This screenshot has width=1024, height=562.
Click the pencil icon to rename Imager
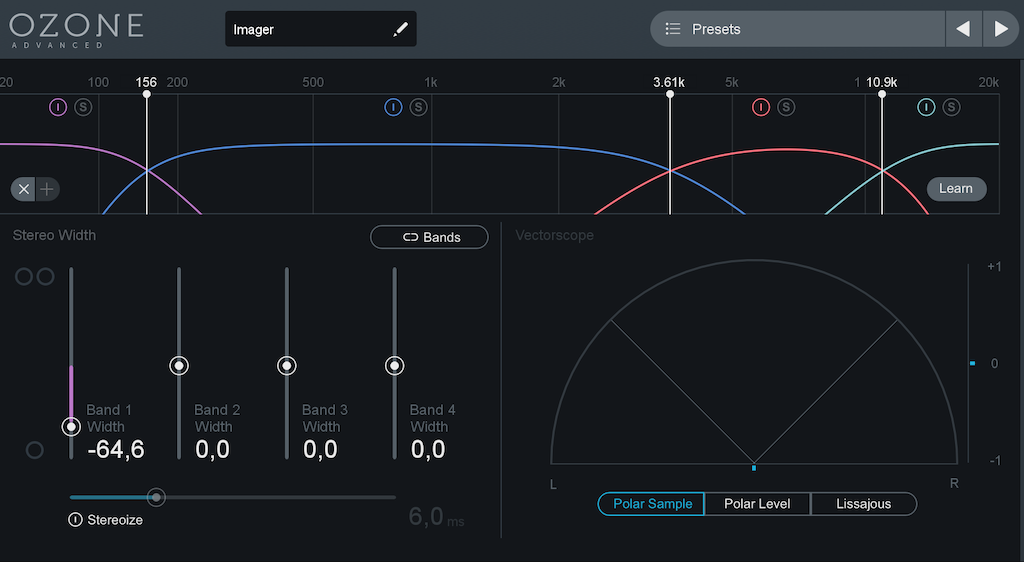(400, 30)
